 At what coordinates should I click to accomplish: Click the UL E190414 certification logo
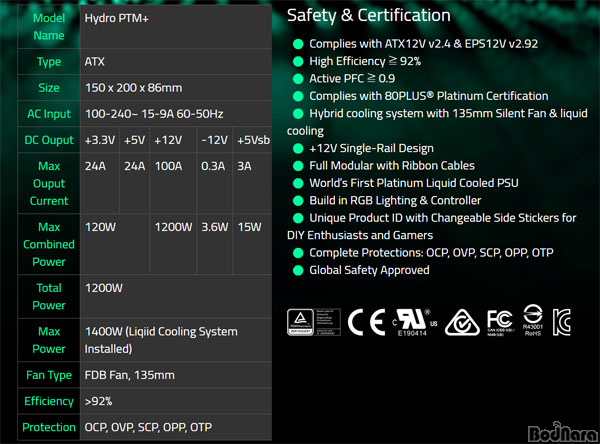click(x=415, y=323)
